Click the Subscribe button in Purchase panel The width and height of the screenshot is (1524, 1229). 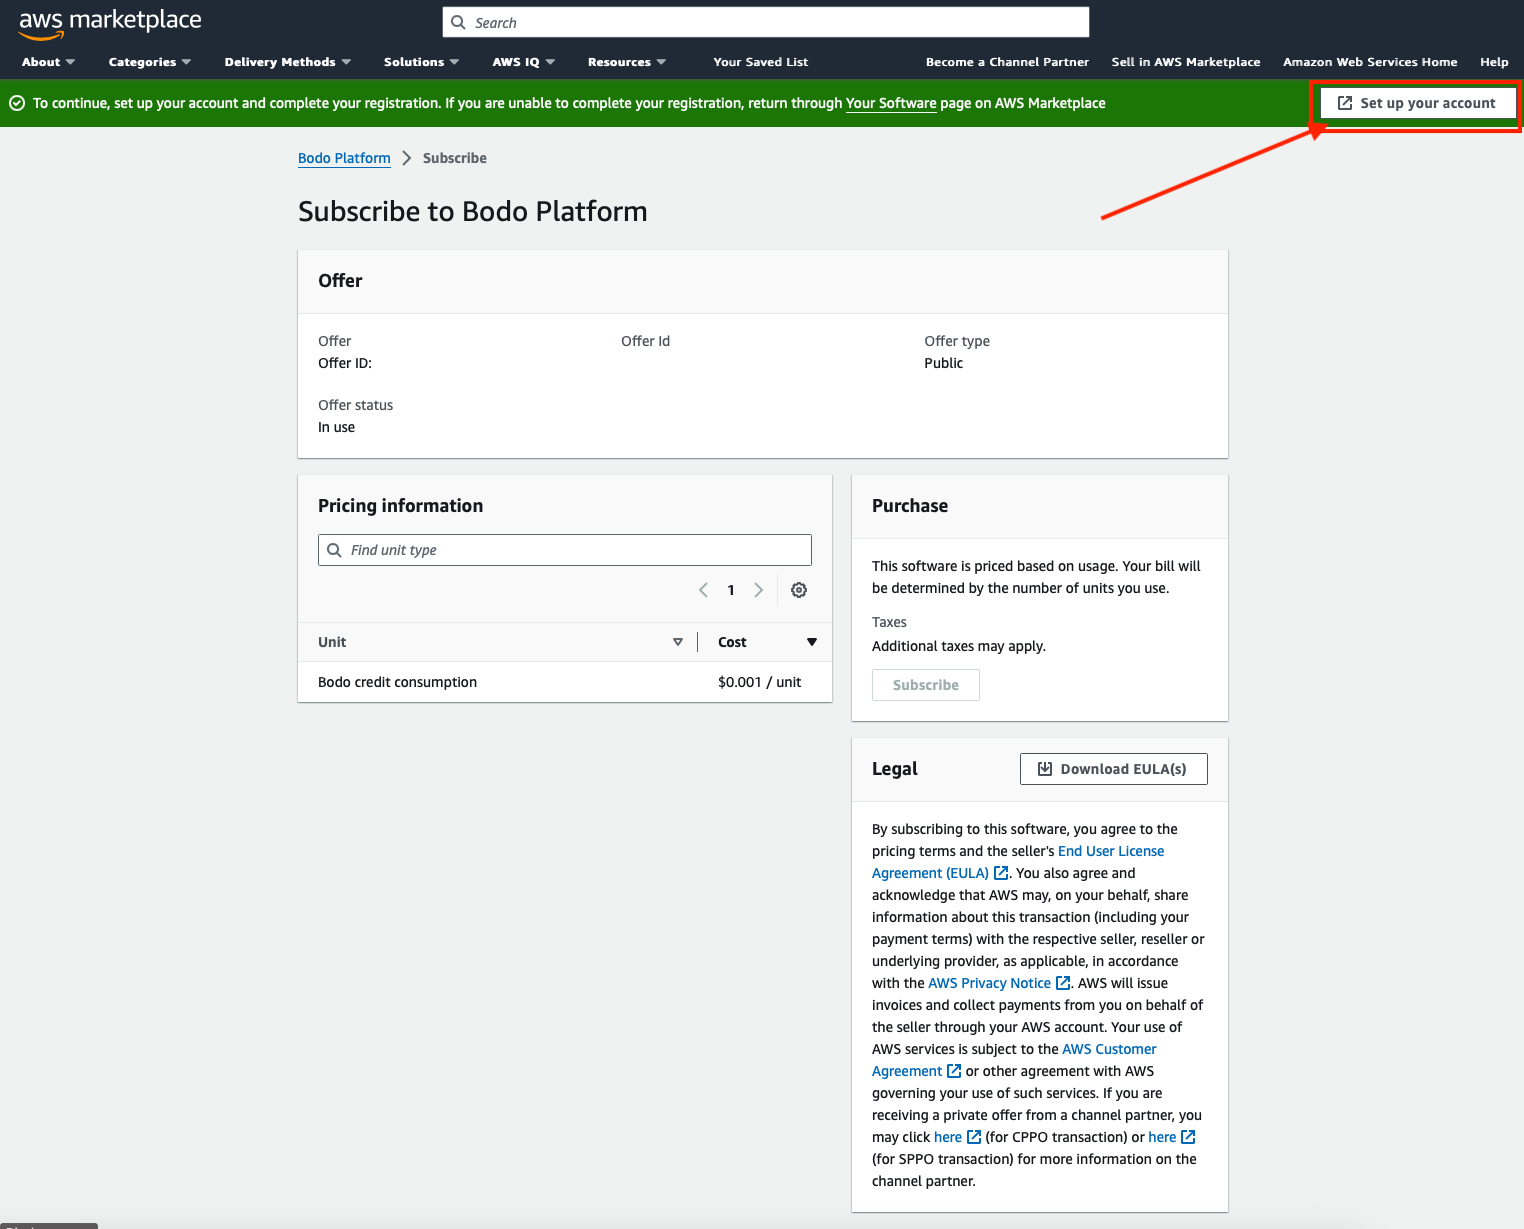pyautogui.click(x=925, y=685)
